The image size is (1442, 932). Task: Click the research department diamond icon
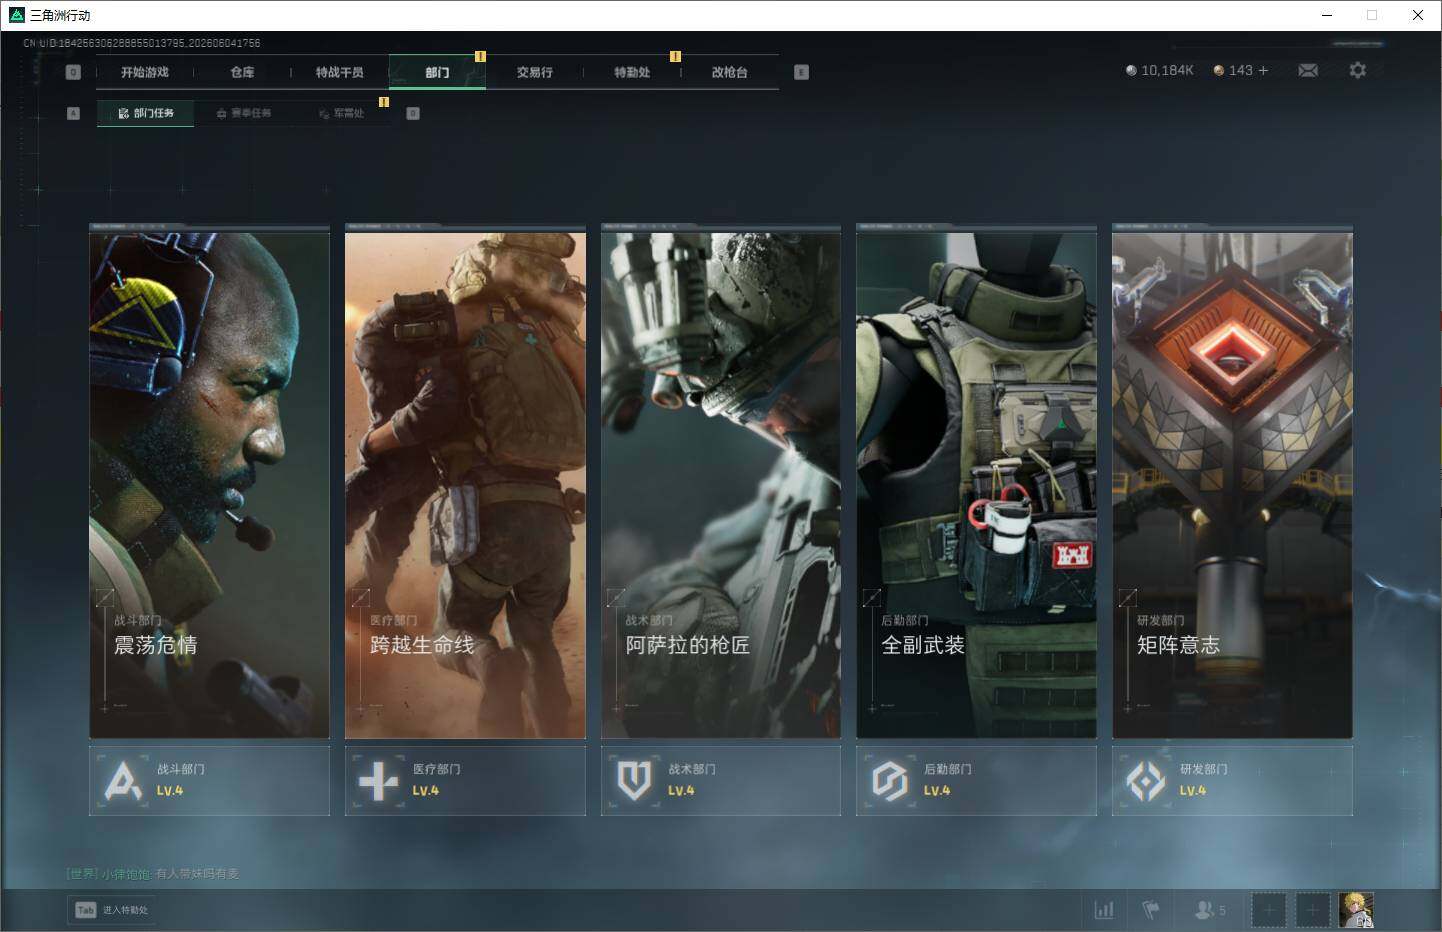(x=1146, y=781)
